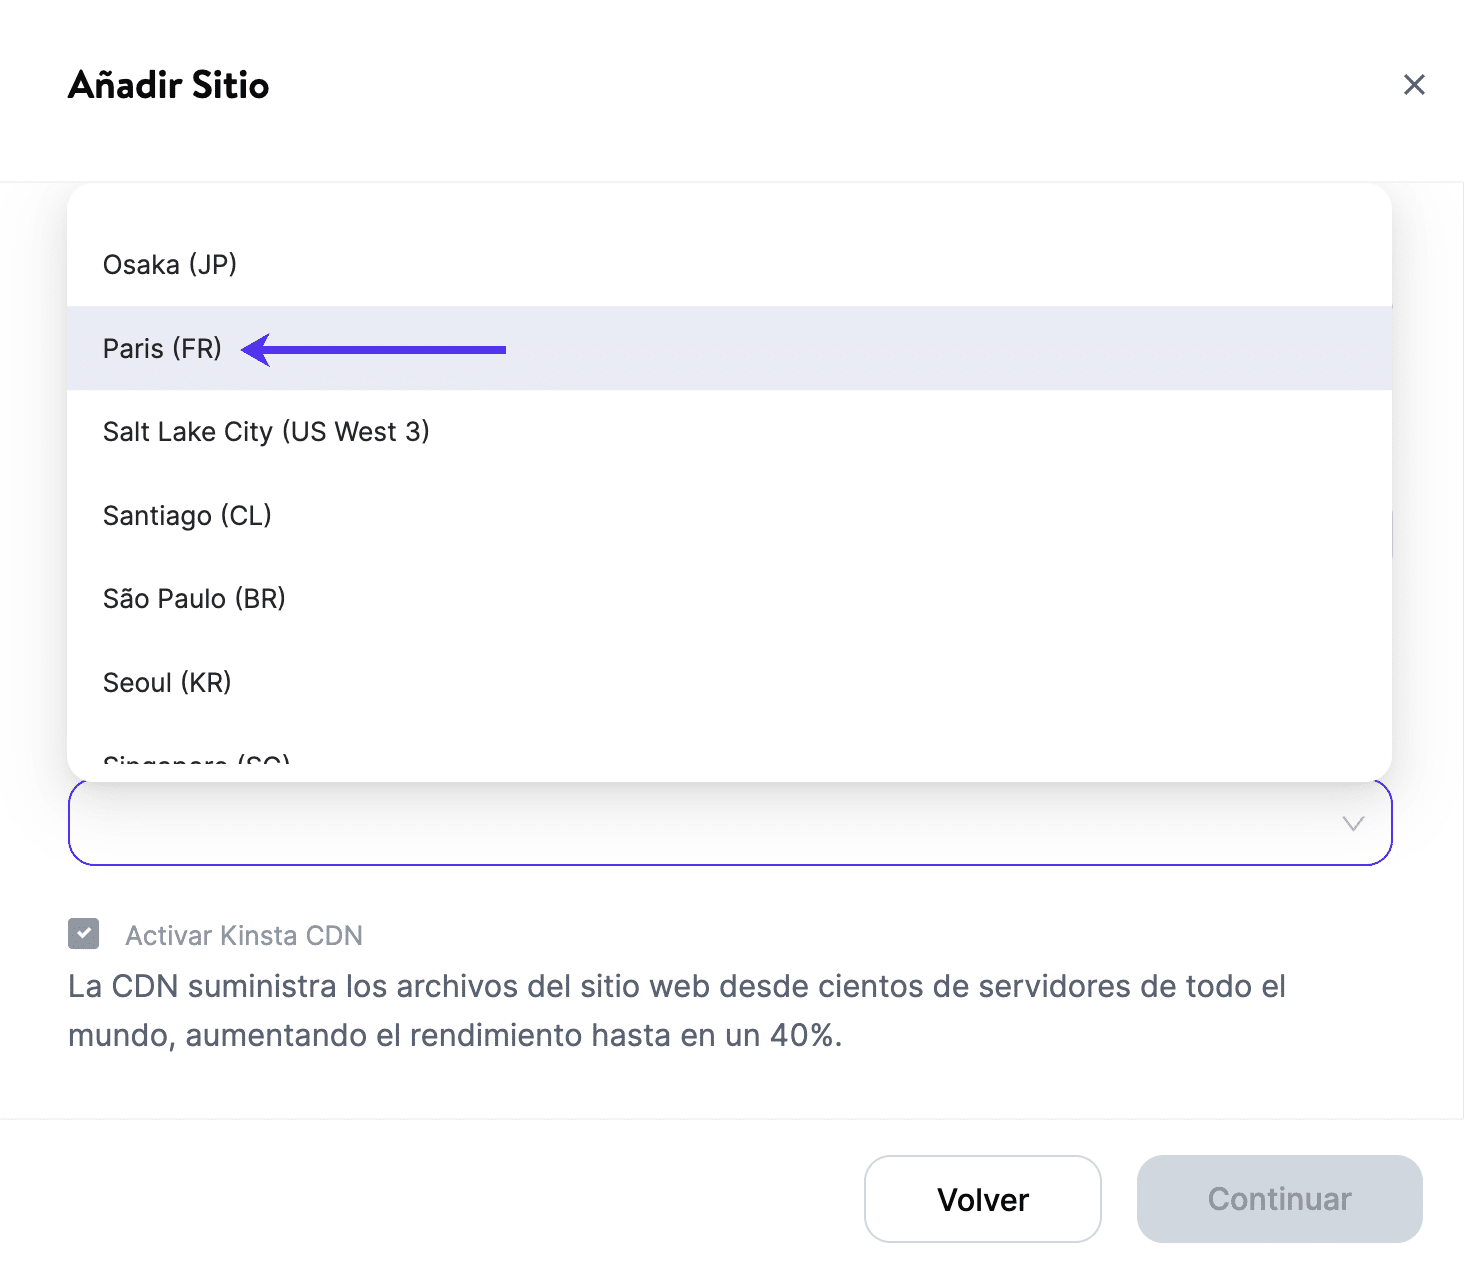Choose Paris (FR) data center option
1464x1276 pixels.
coord(162,349)
